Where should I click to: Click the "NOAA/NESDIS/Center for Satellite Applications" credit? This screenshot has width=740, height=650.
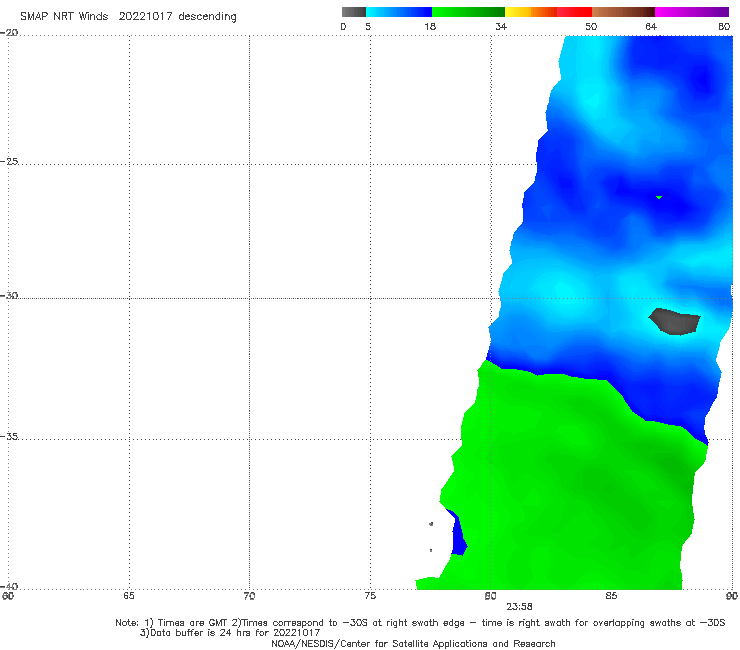click(x=413, y=644)
